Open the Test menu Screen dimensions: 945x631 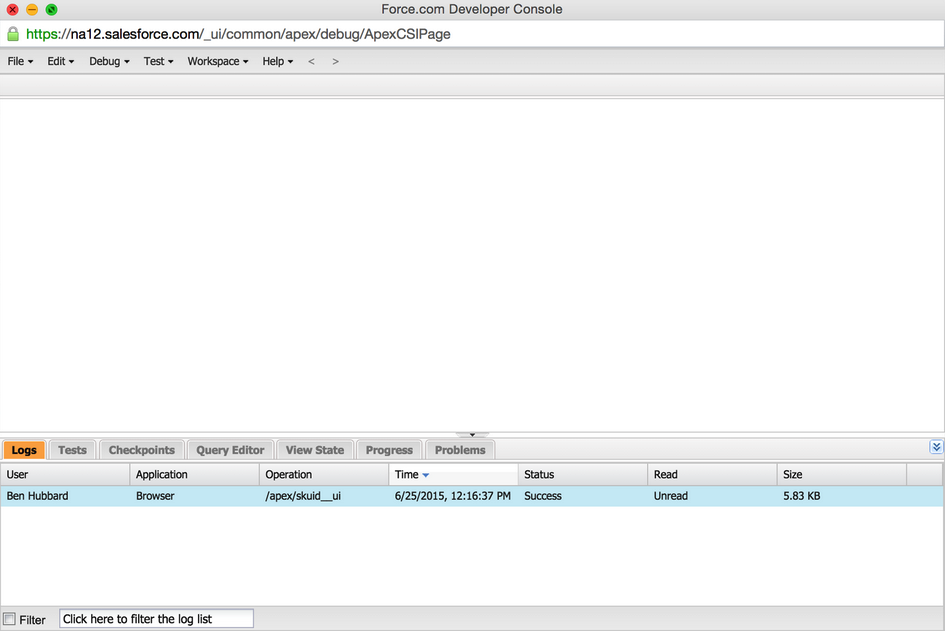[158, 61]
